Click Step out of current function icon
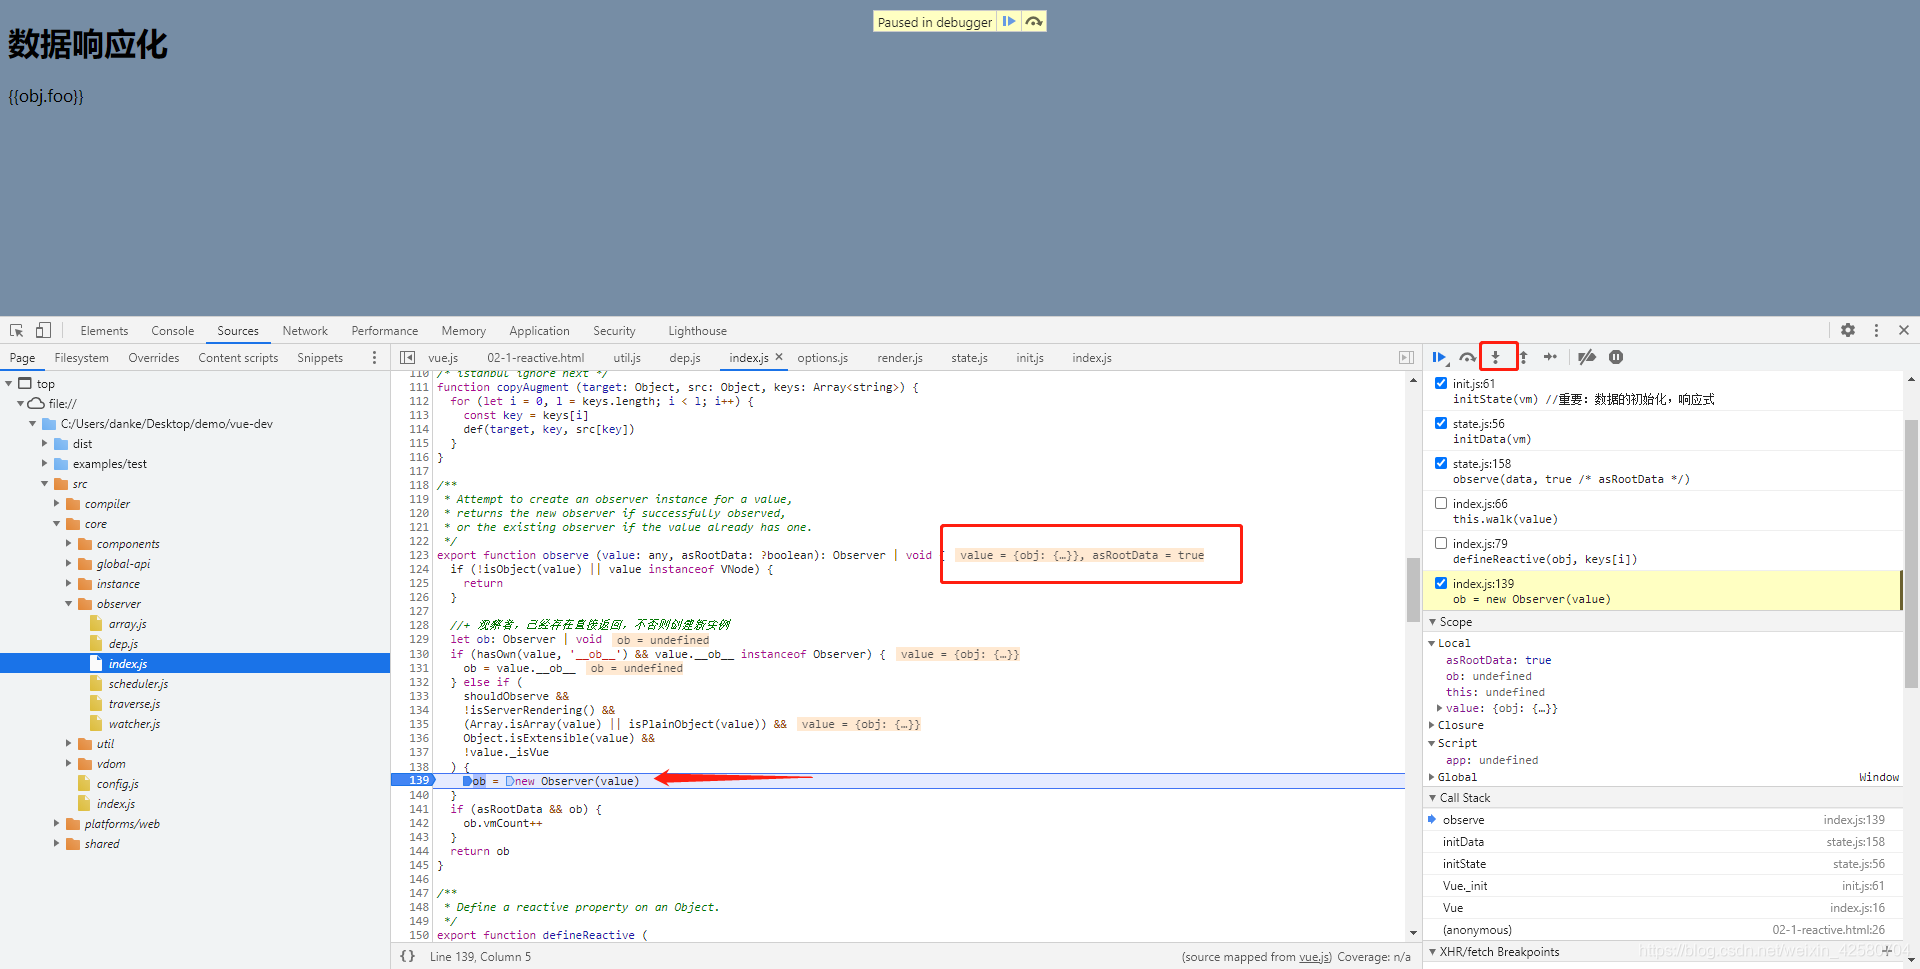1920x969 pixels. tap(1523, 357)
